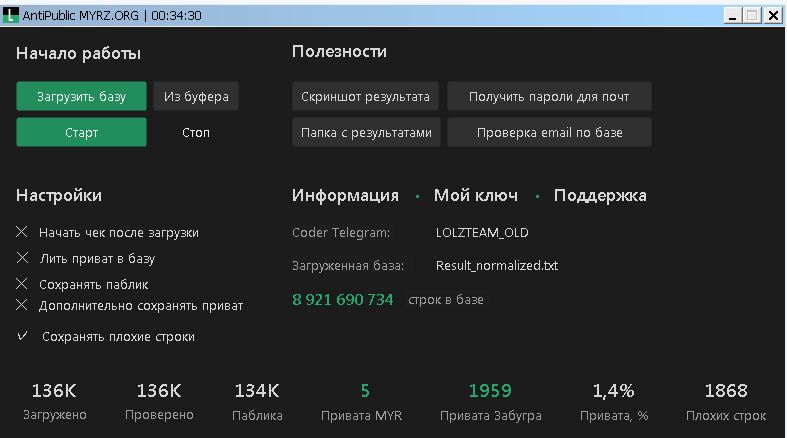Screen dimensions: 787x438
Task: Open Папка с результатами folder
Action: (366, 133)
